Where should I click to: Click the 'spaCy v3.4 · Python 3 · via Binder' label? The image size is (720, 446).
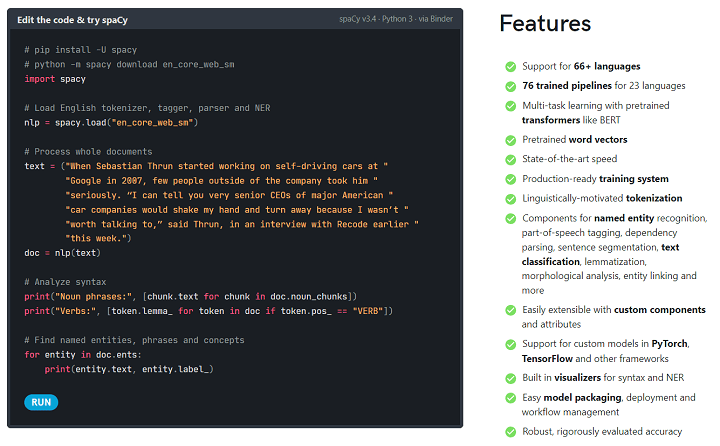(x=396, y=19)
